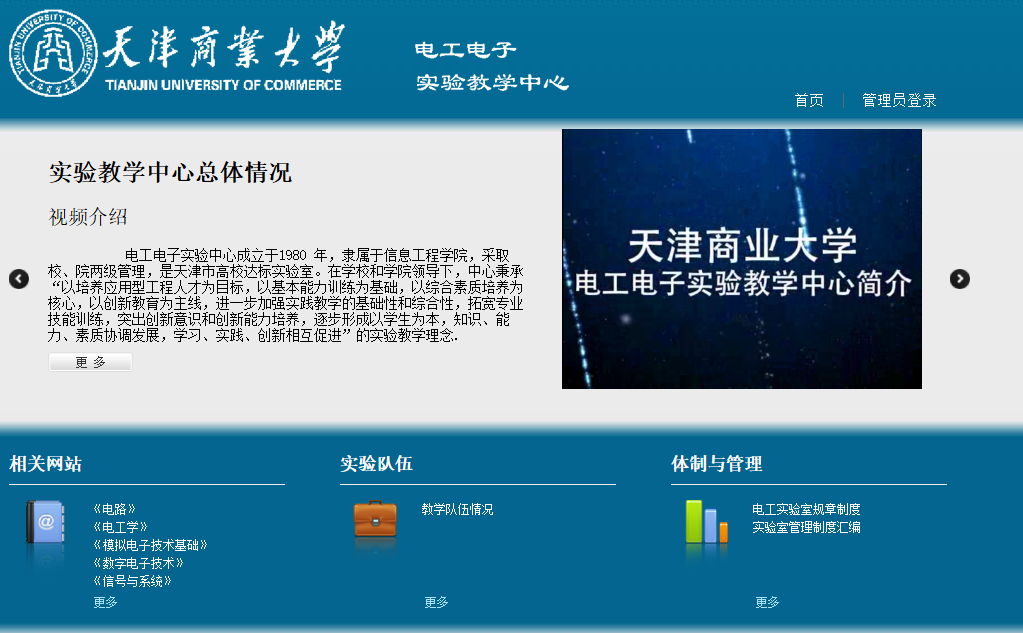1023x633 pixels.
Task: Open the 管理员登录 menu item
Action: click(x=899, y=100)
